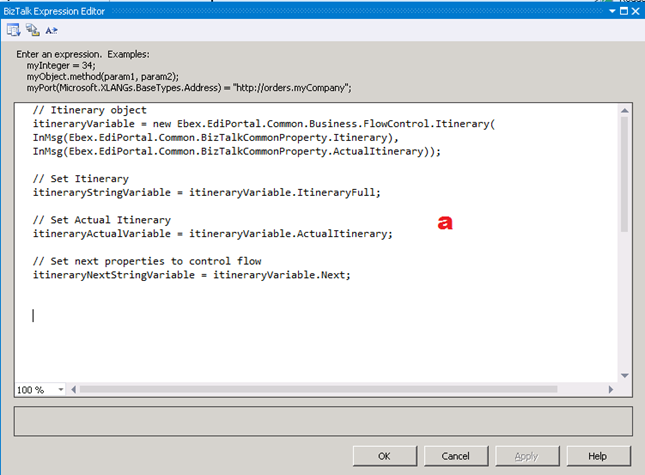Click the vertical scrollbar up arrow

[625, 108]
